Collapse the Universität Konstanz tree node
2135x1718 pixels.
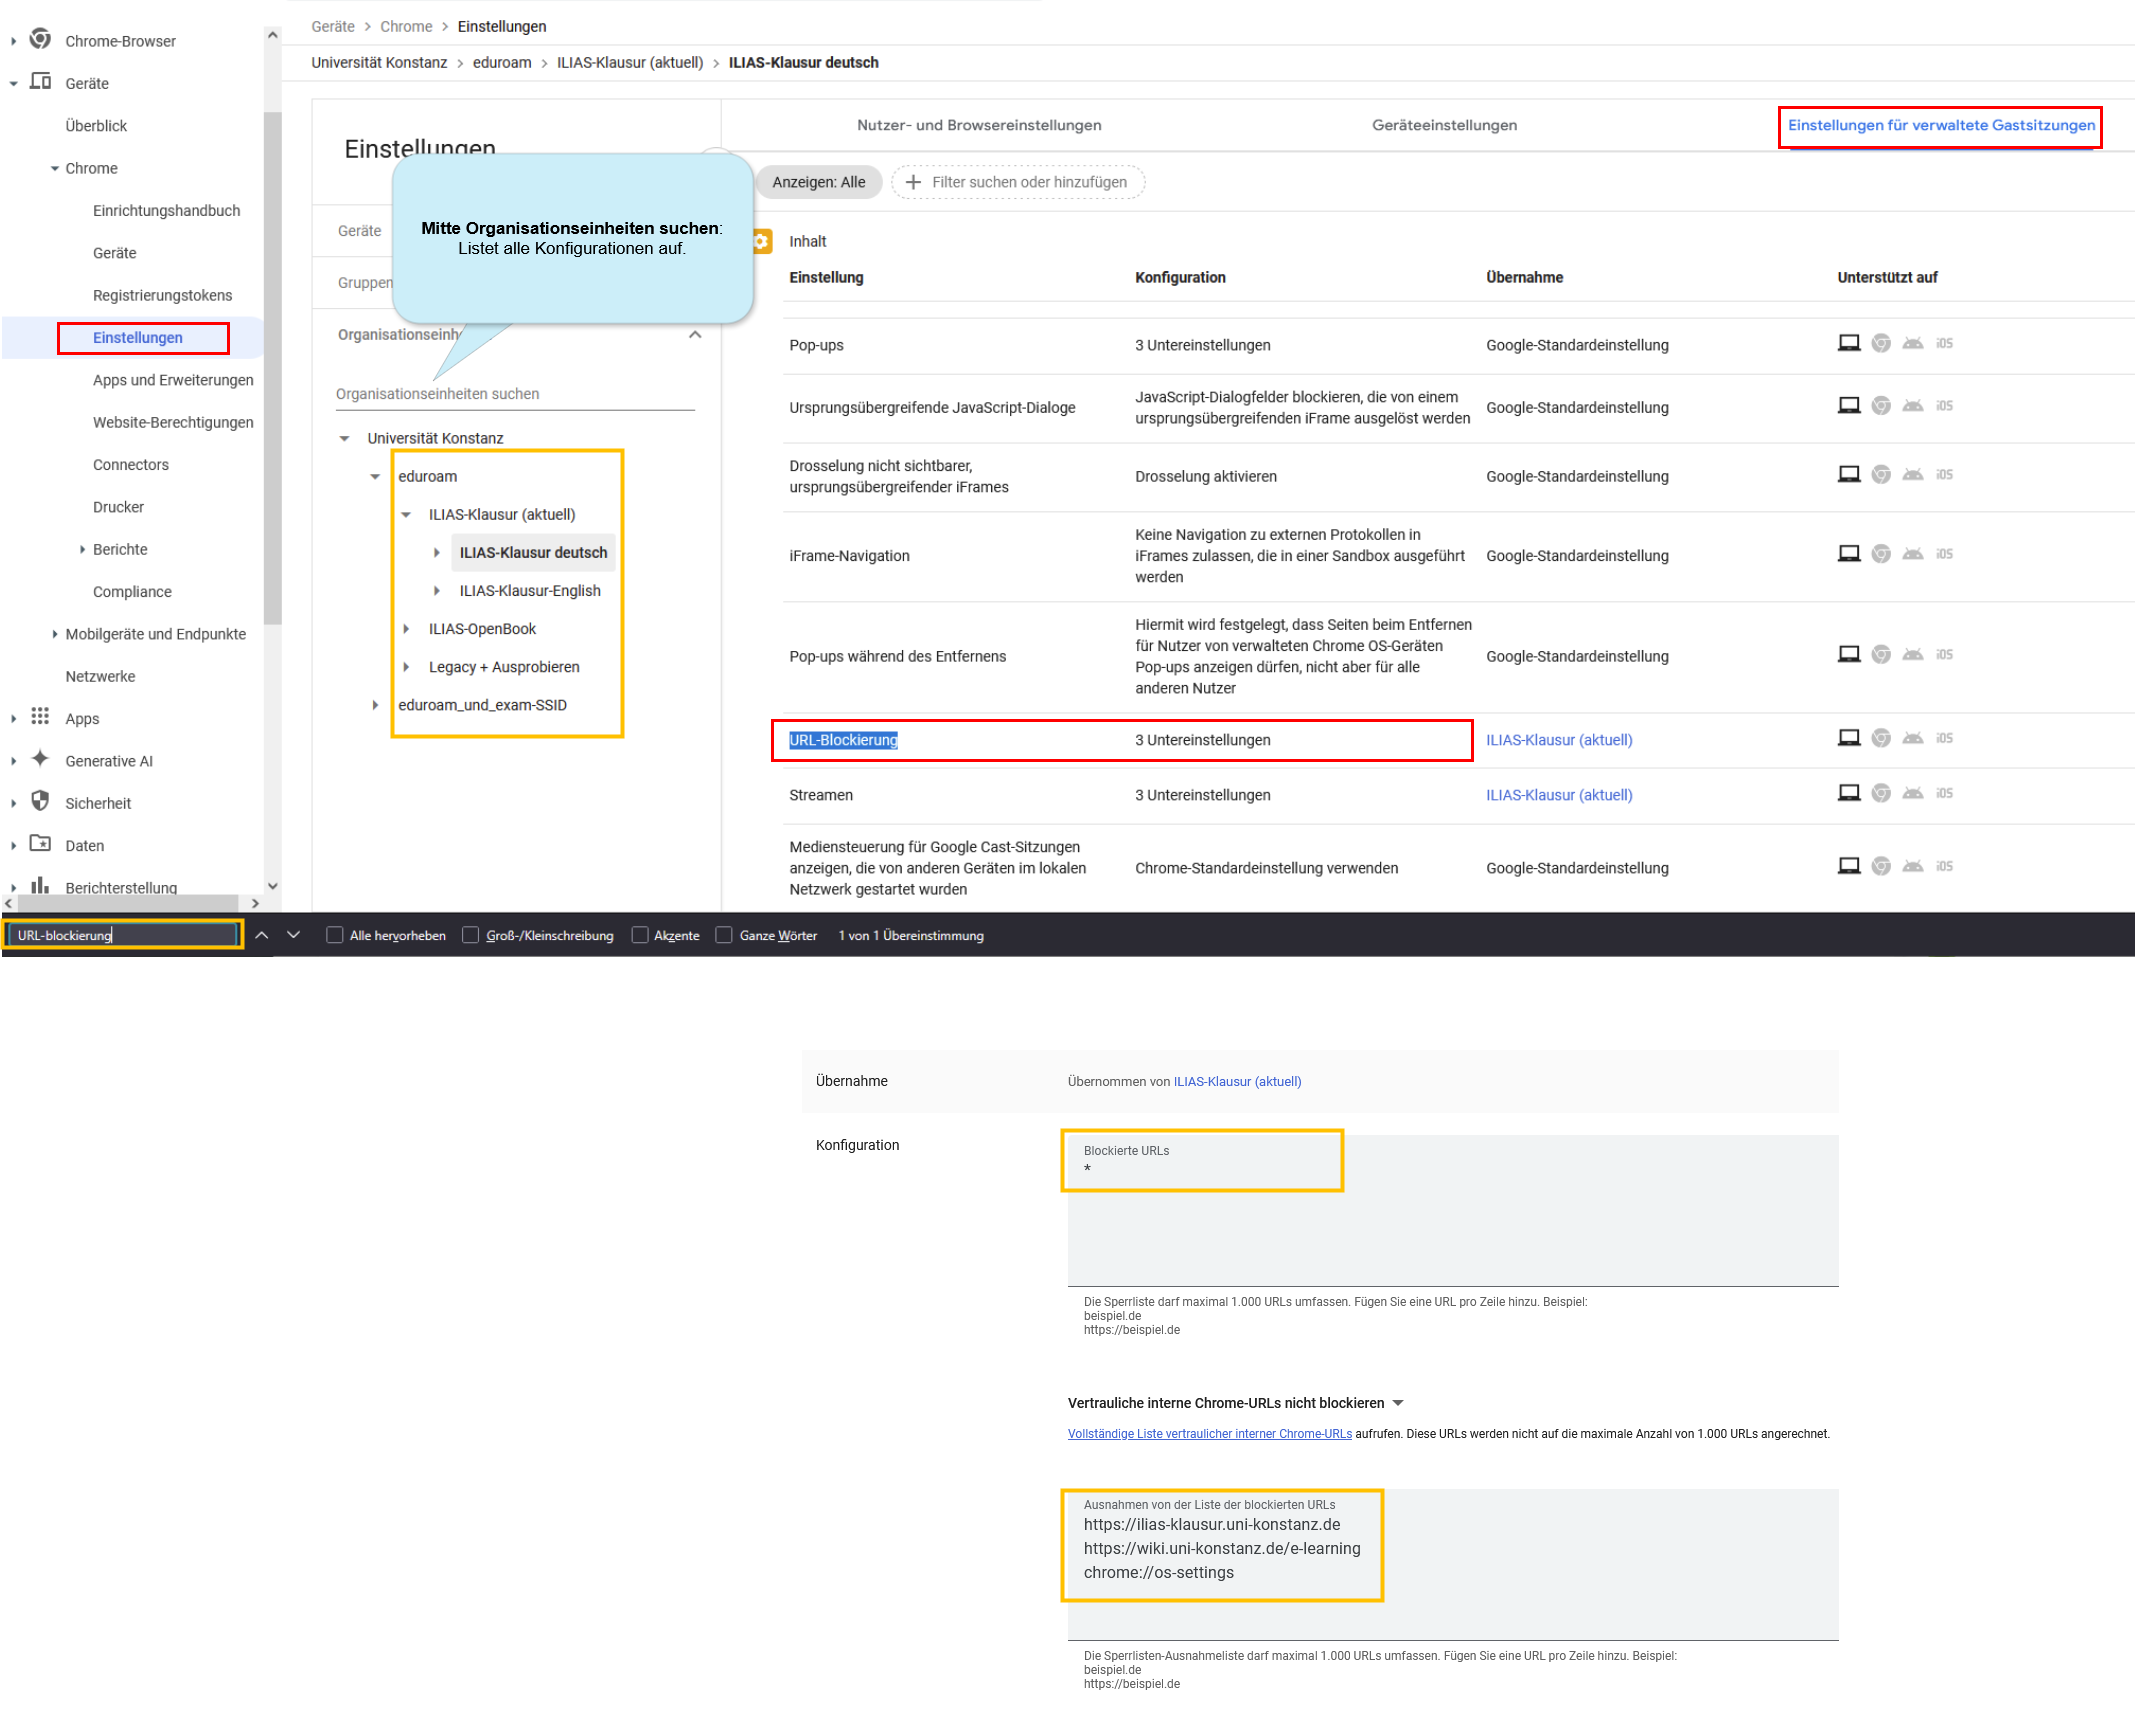(x=344, y=438)
